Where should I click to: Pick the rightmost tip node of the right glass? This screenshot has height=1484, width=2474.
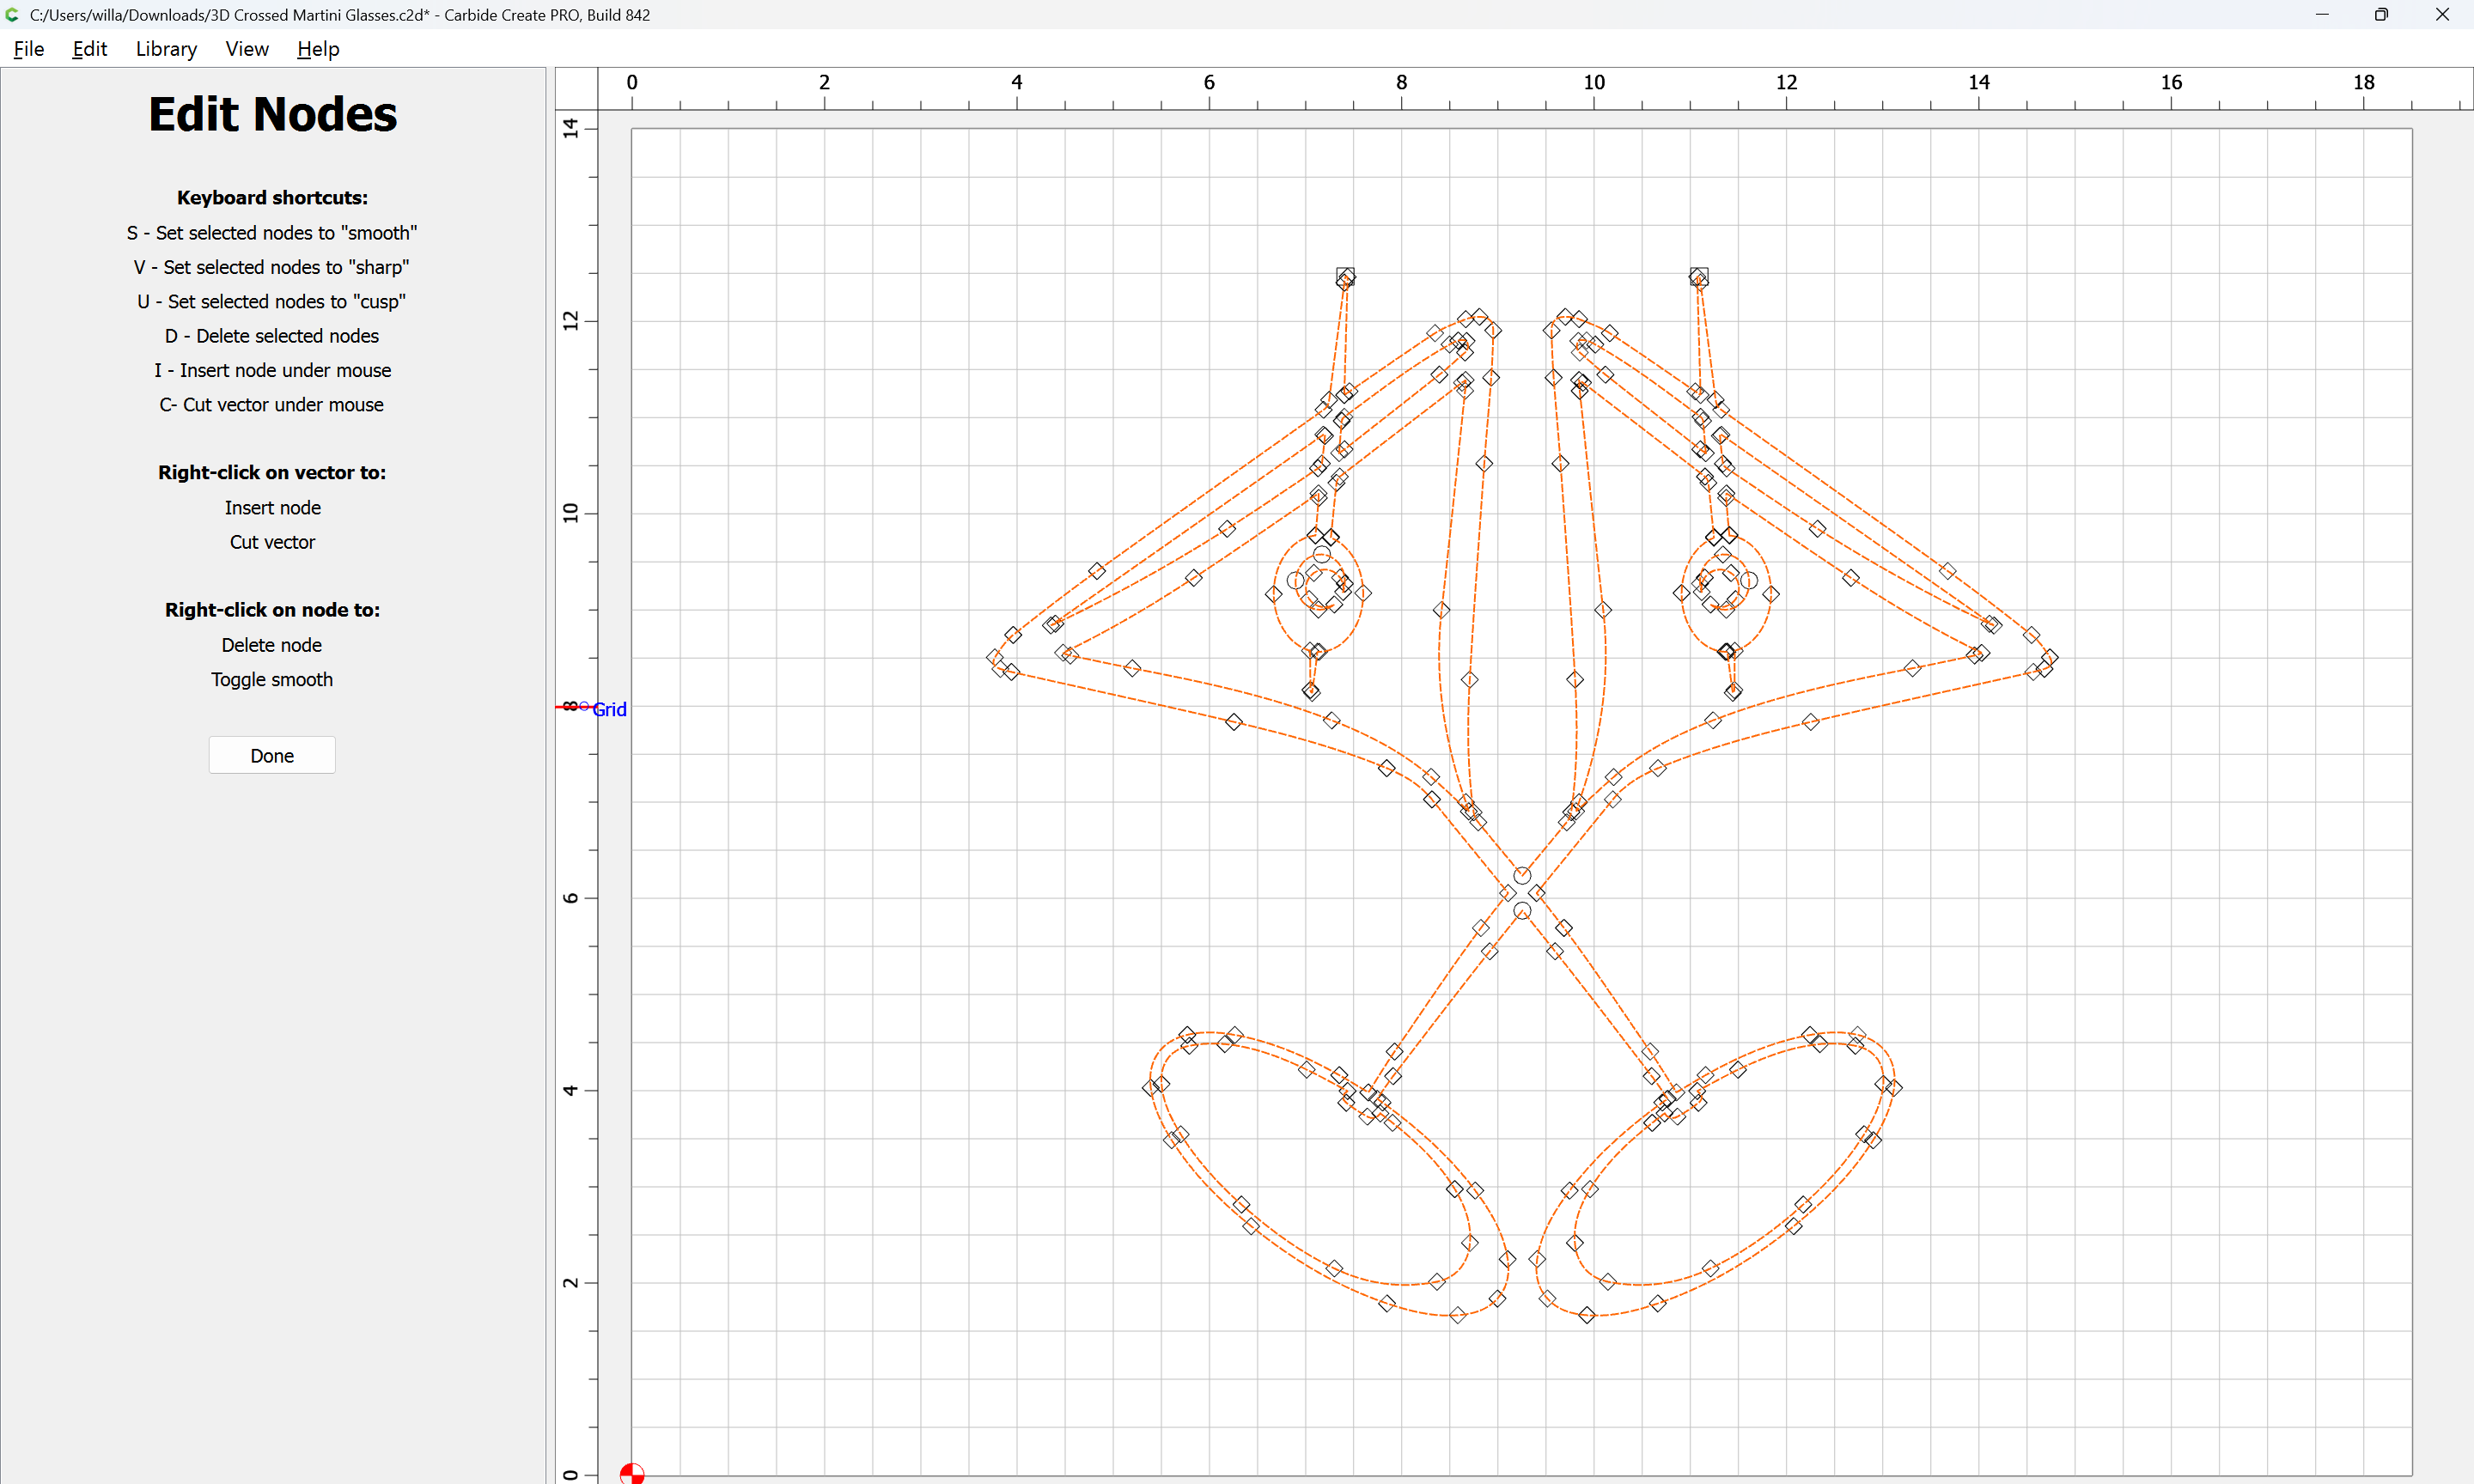click(2050, 657)
